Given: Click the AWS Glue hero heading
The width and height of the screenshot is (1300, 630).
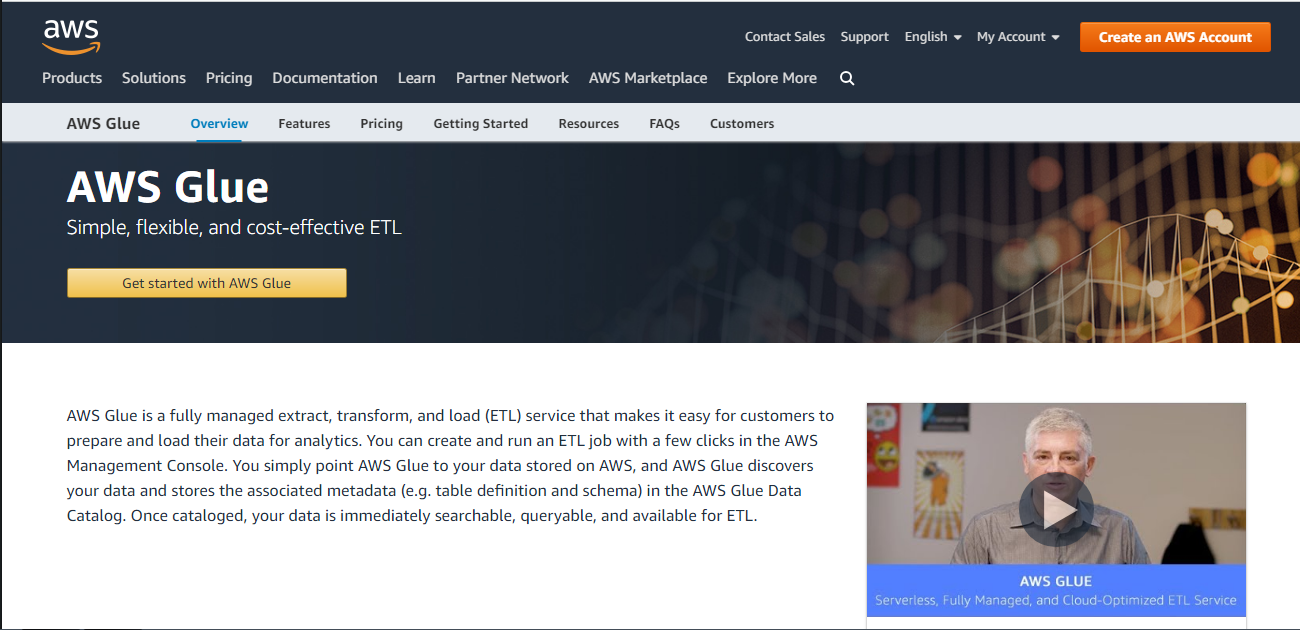Looking at the screenshot, I should (168, 187).
